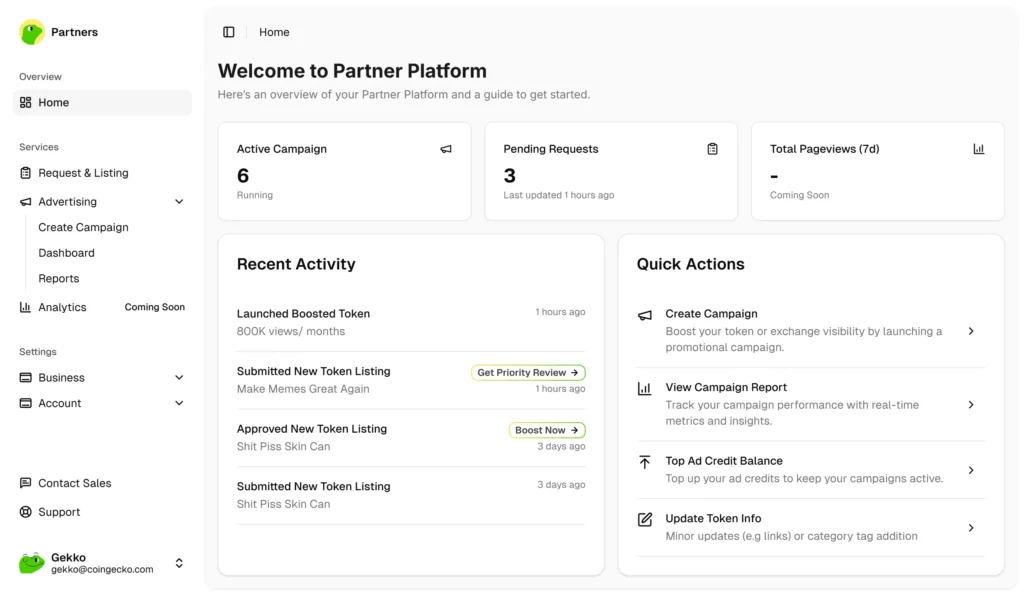Screen dimensions: 1024x595
Task: Click the clipboard icon on Pending Requests card
Action: point(712,148)
